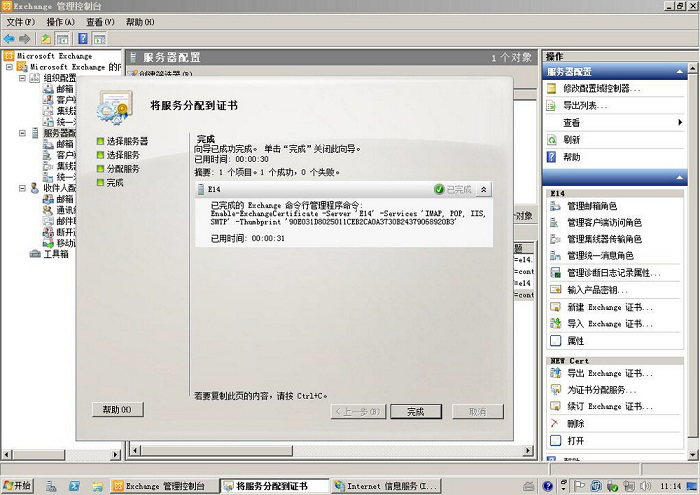
Task: Open the 文件(F) menu
Action: point(20,21)
